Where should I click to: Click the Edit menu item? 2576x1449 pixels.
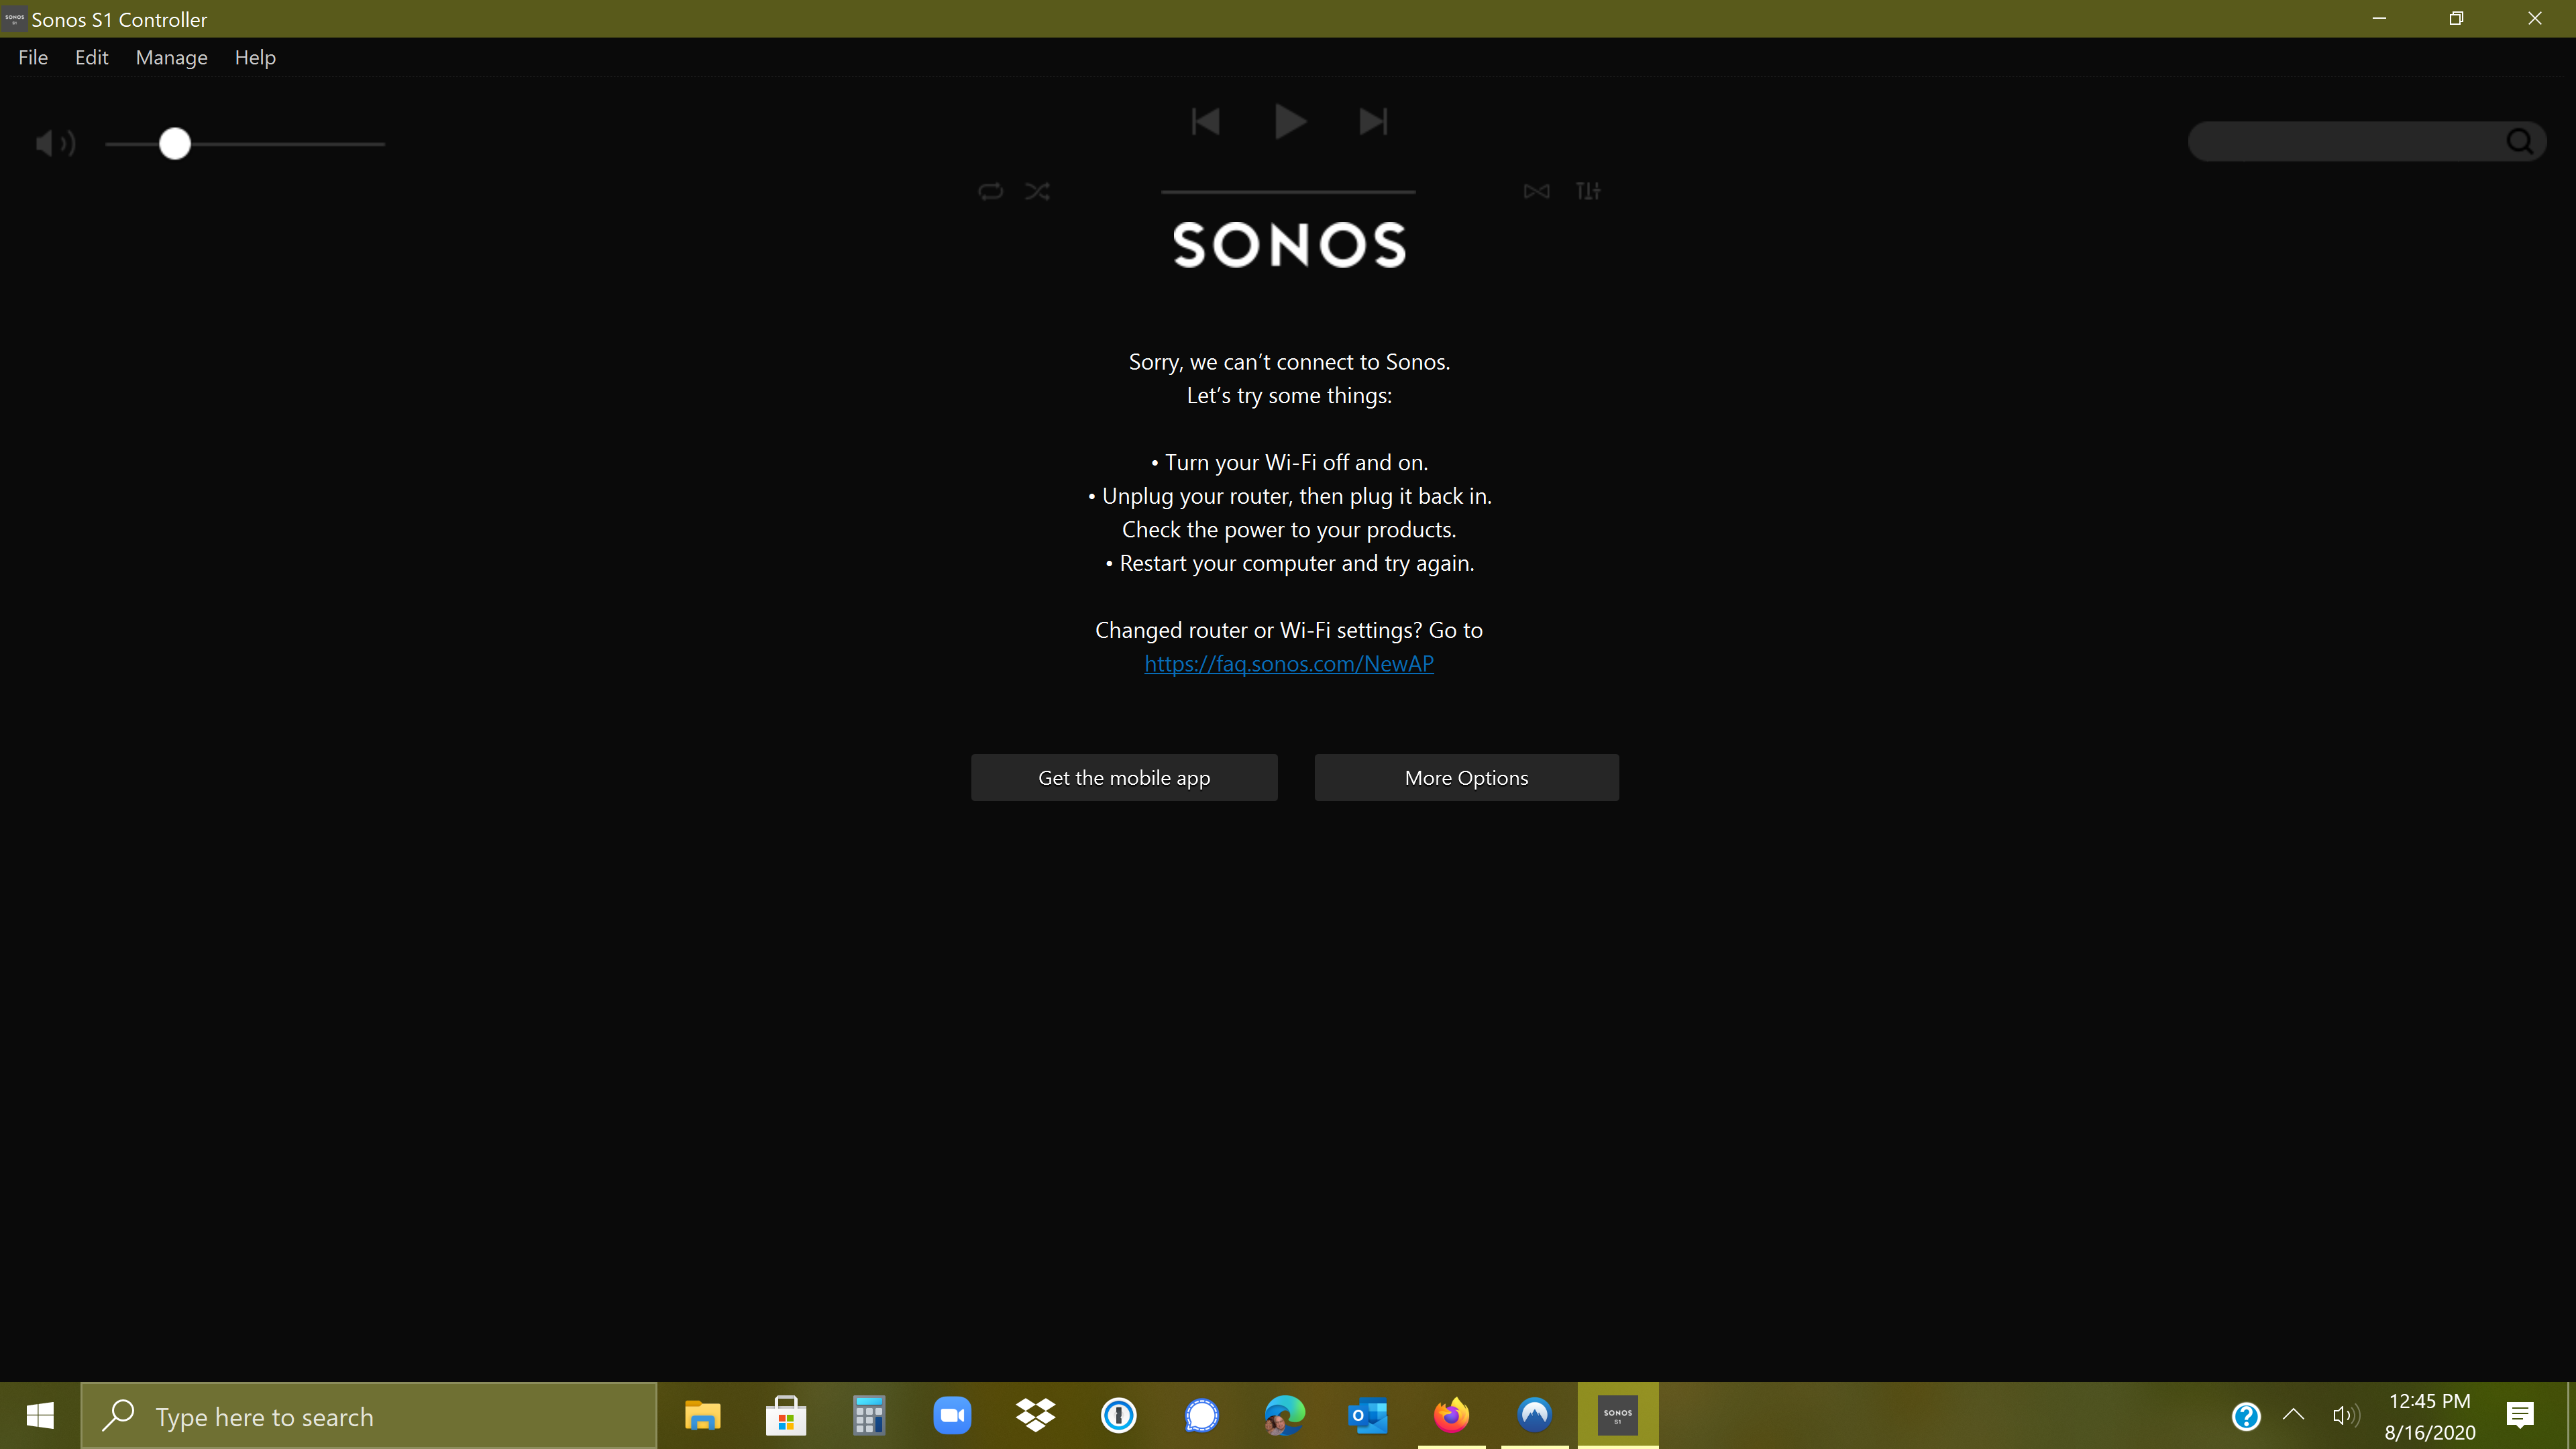(92, 56)
